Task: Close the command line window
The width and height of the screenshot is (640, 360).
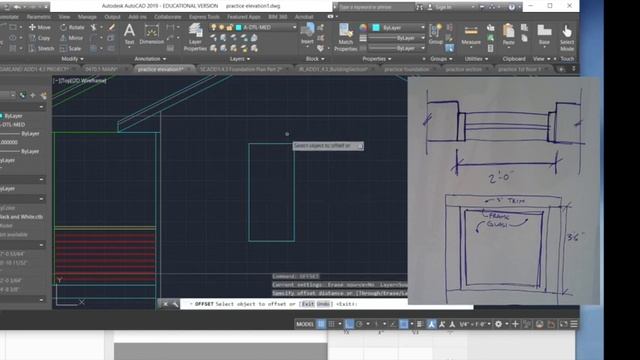Action: coord(165,304)
